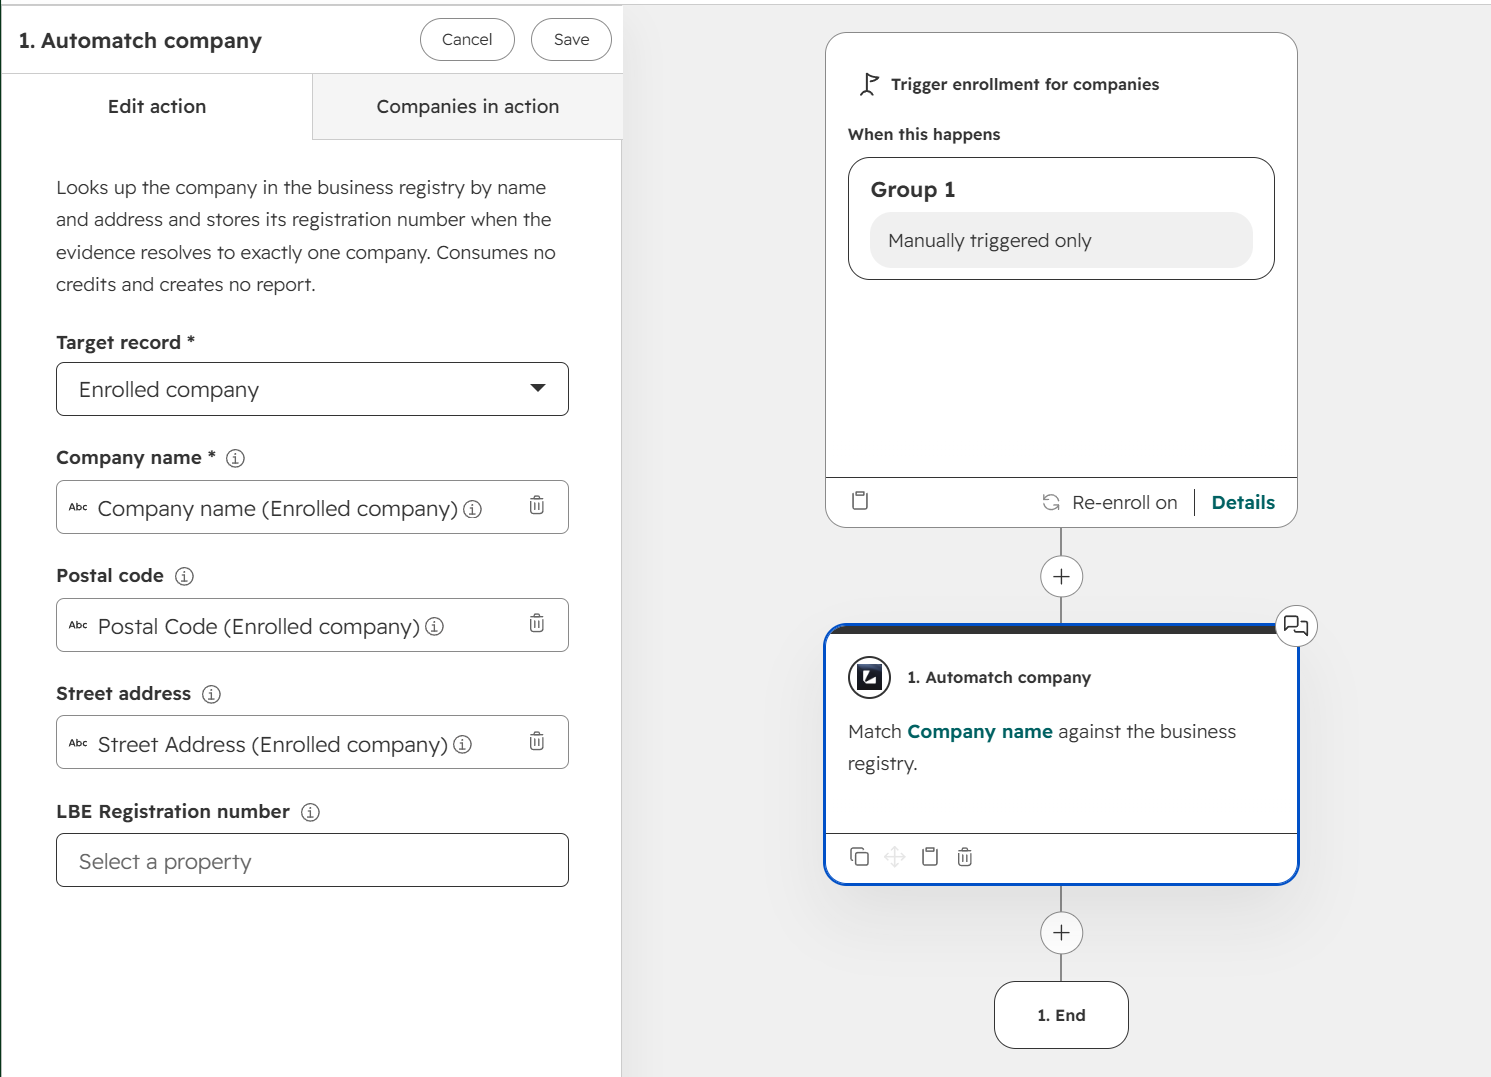Screen dimensions: 1491x1077
Task: Open info on Company name (Enrolled company) token
Action: tap(472, 509)
